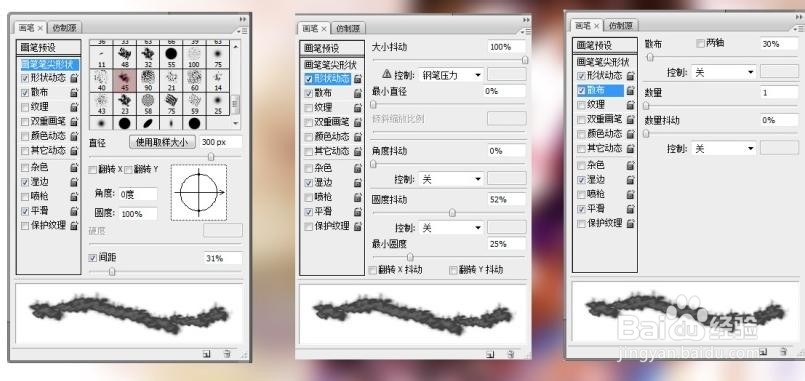Viewport: 805px width, 381px height.
Task: Click the 31% spacing field
Action: (223, 258)
